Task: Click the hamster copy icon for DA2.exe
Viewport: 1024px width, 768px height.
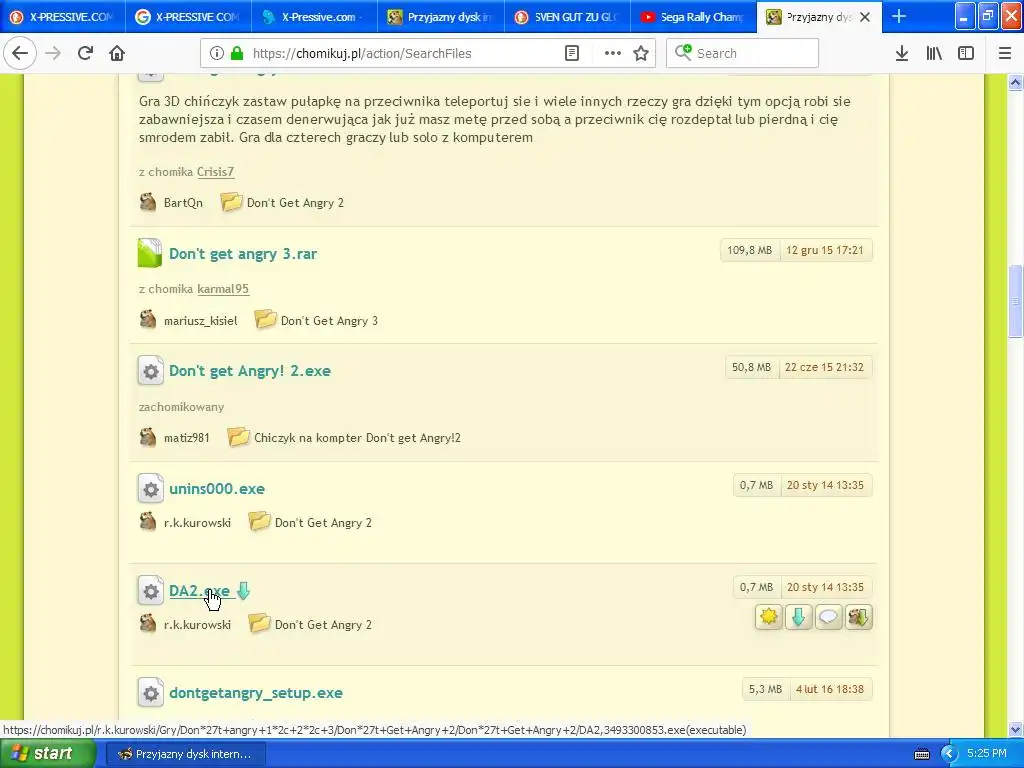Action: coord(858,617)
